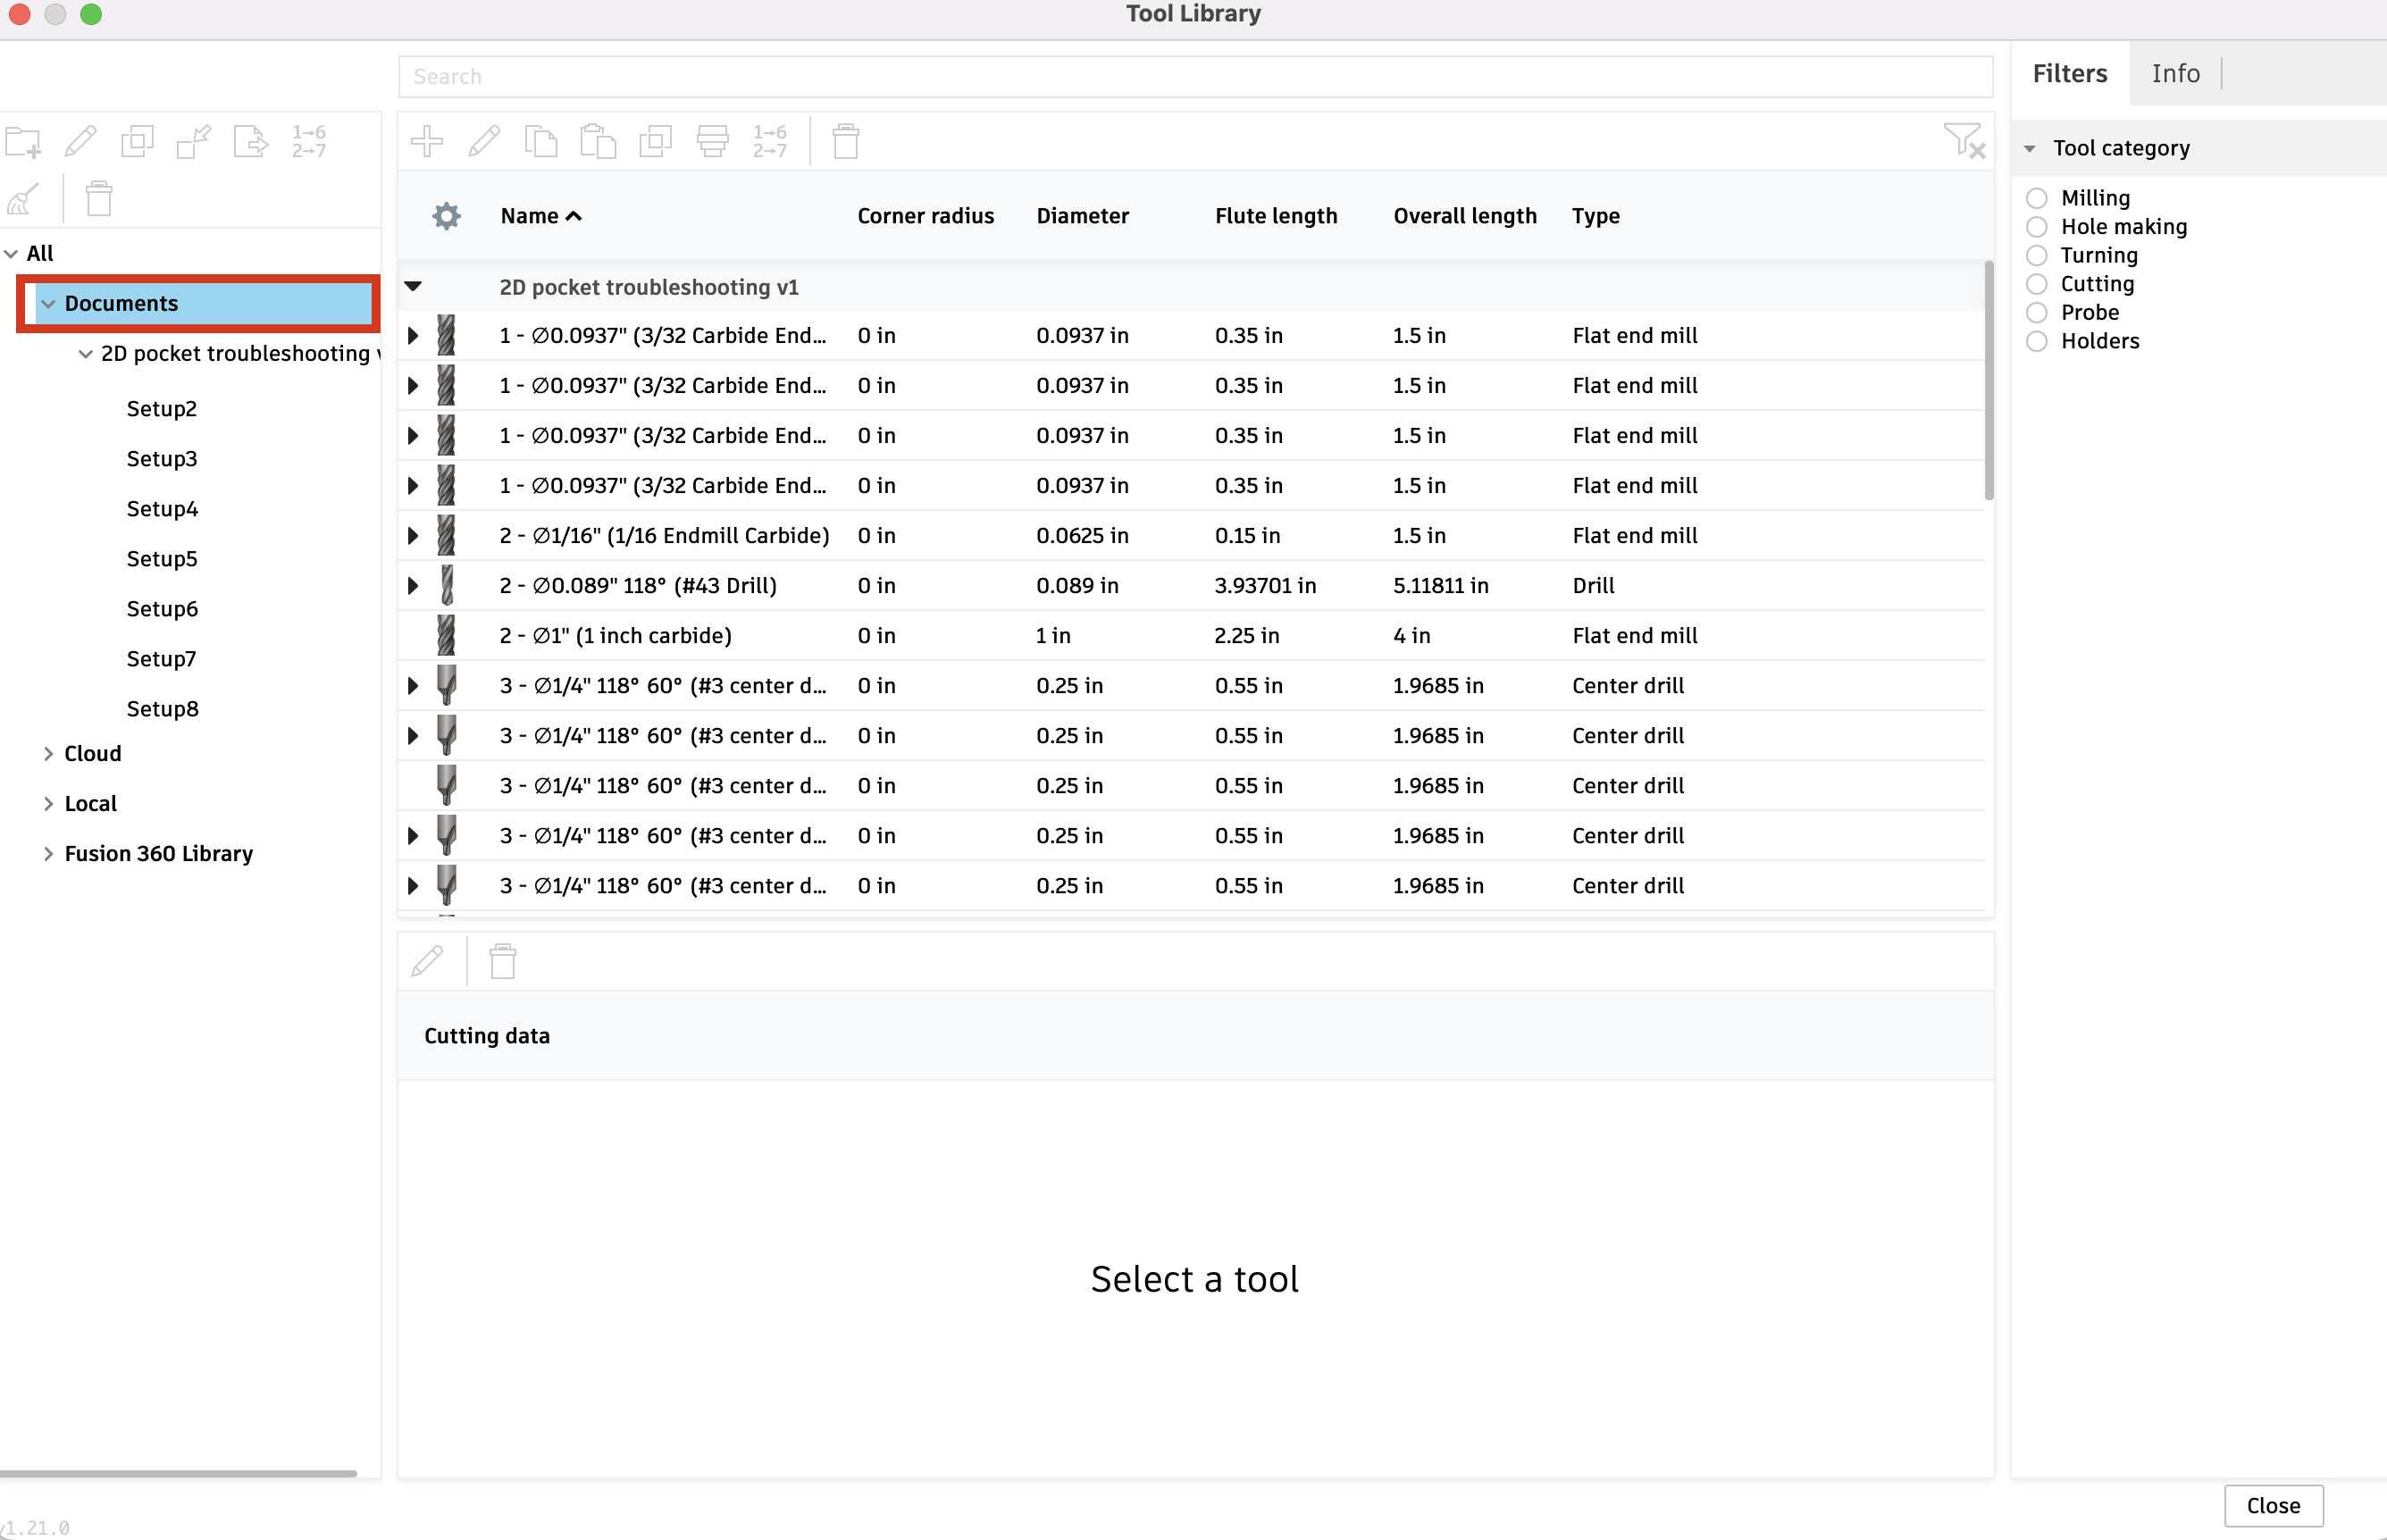Select the Milling tool category
This screenshot has width=2387, height=1540.
pos(2037,197)
